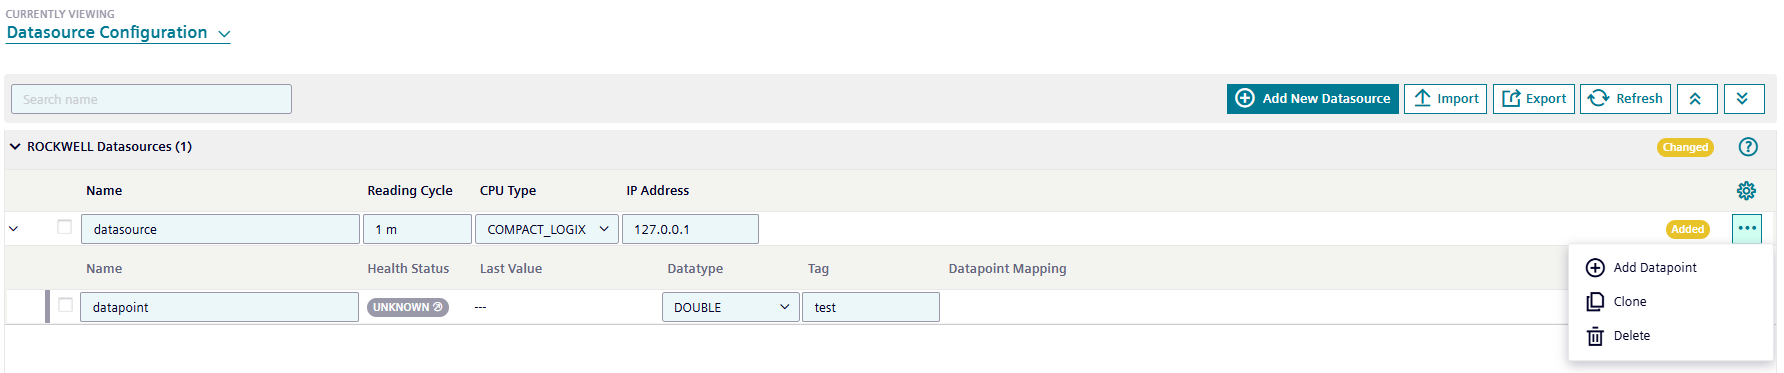This screenshot has height=373, width=1784.
Task: Open the DOUBLE datatype dropdown
Action: pyautogui.click(x=731, y=307)
